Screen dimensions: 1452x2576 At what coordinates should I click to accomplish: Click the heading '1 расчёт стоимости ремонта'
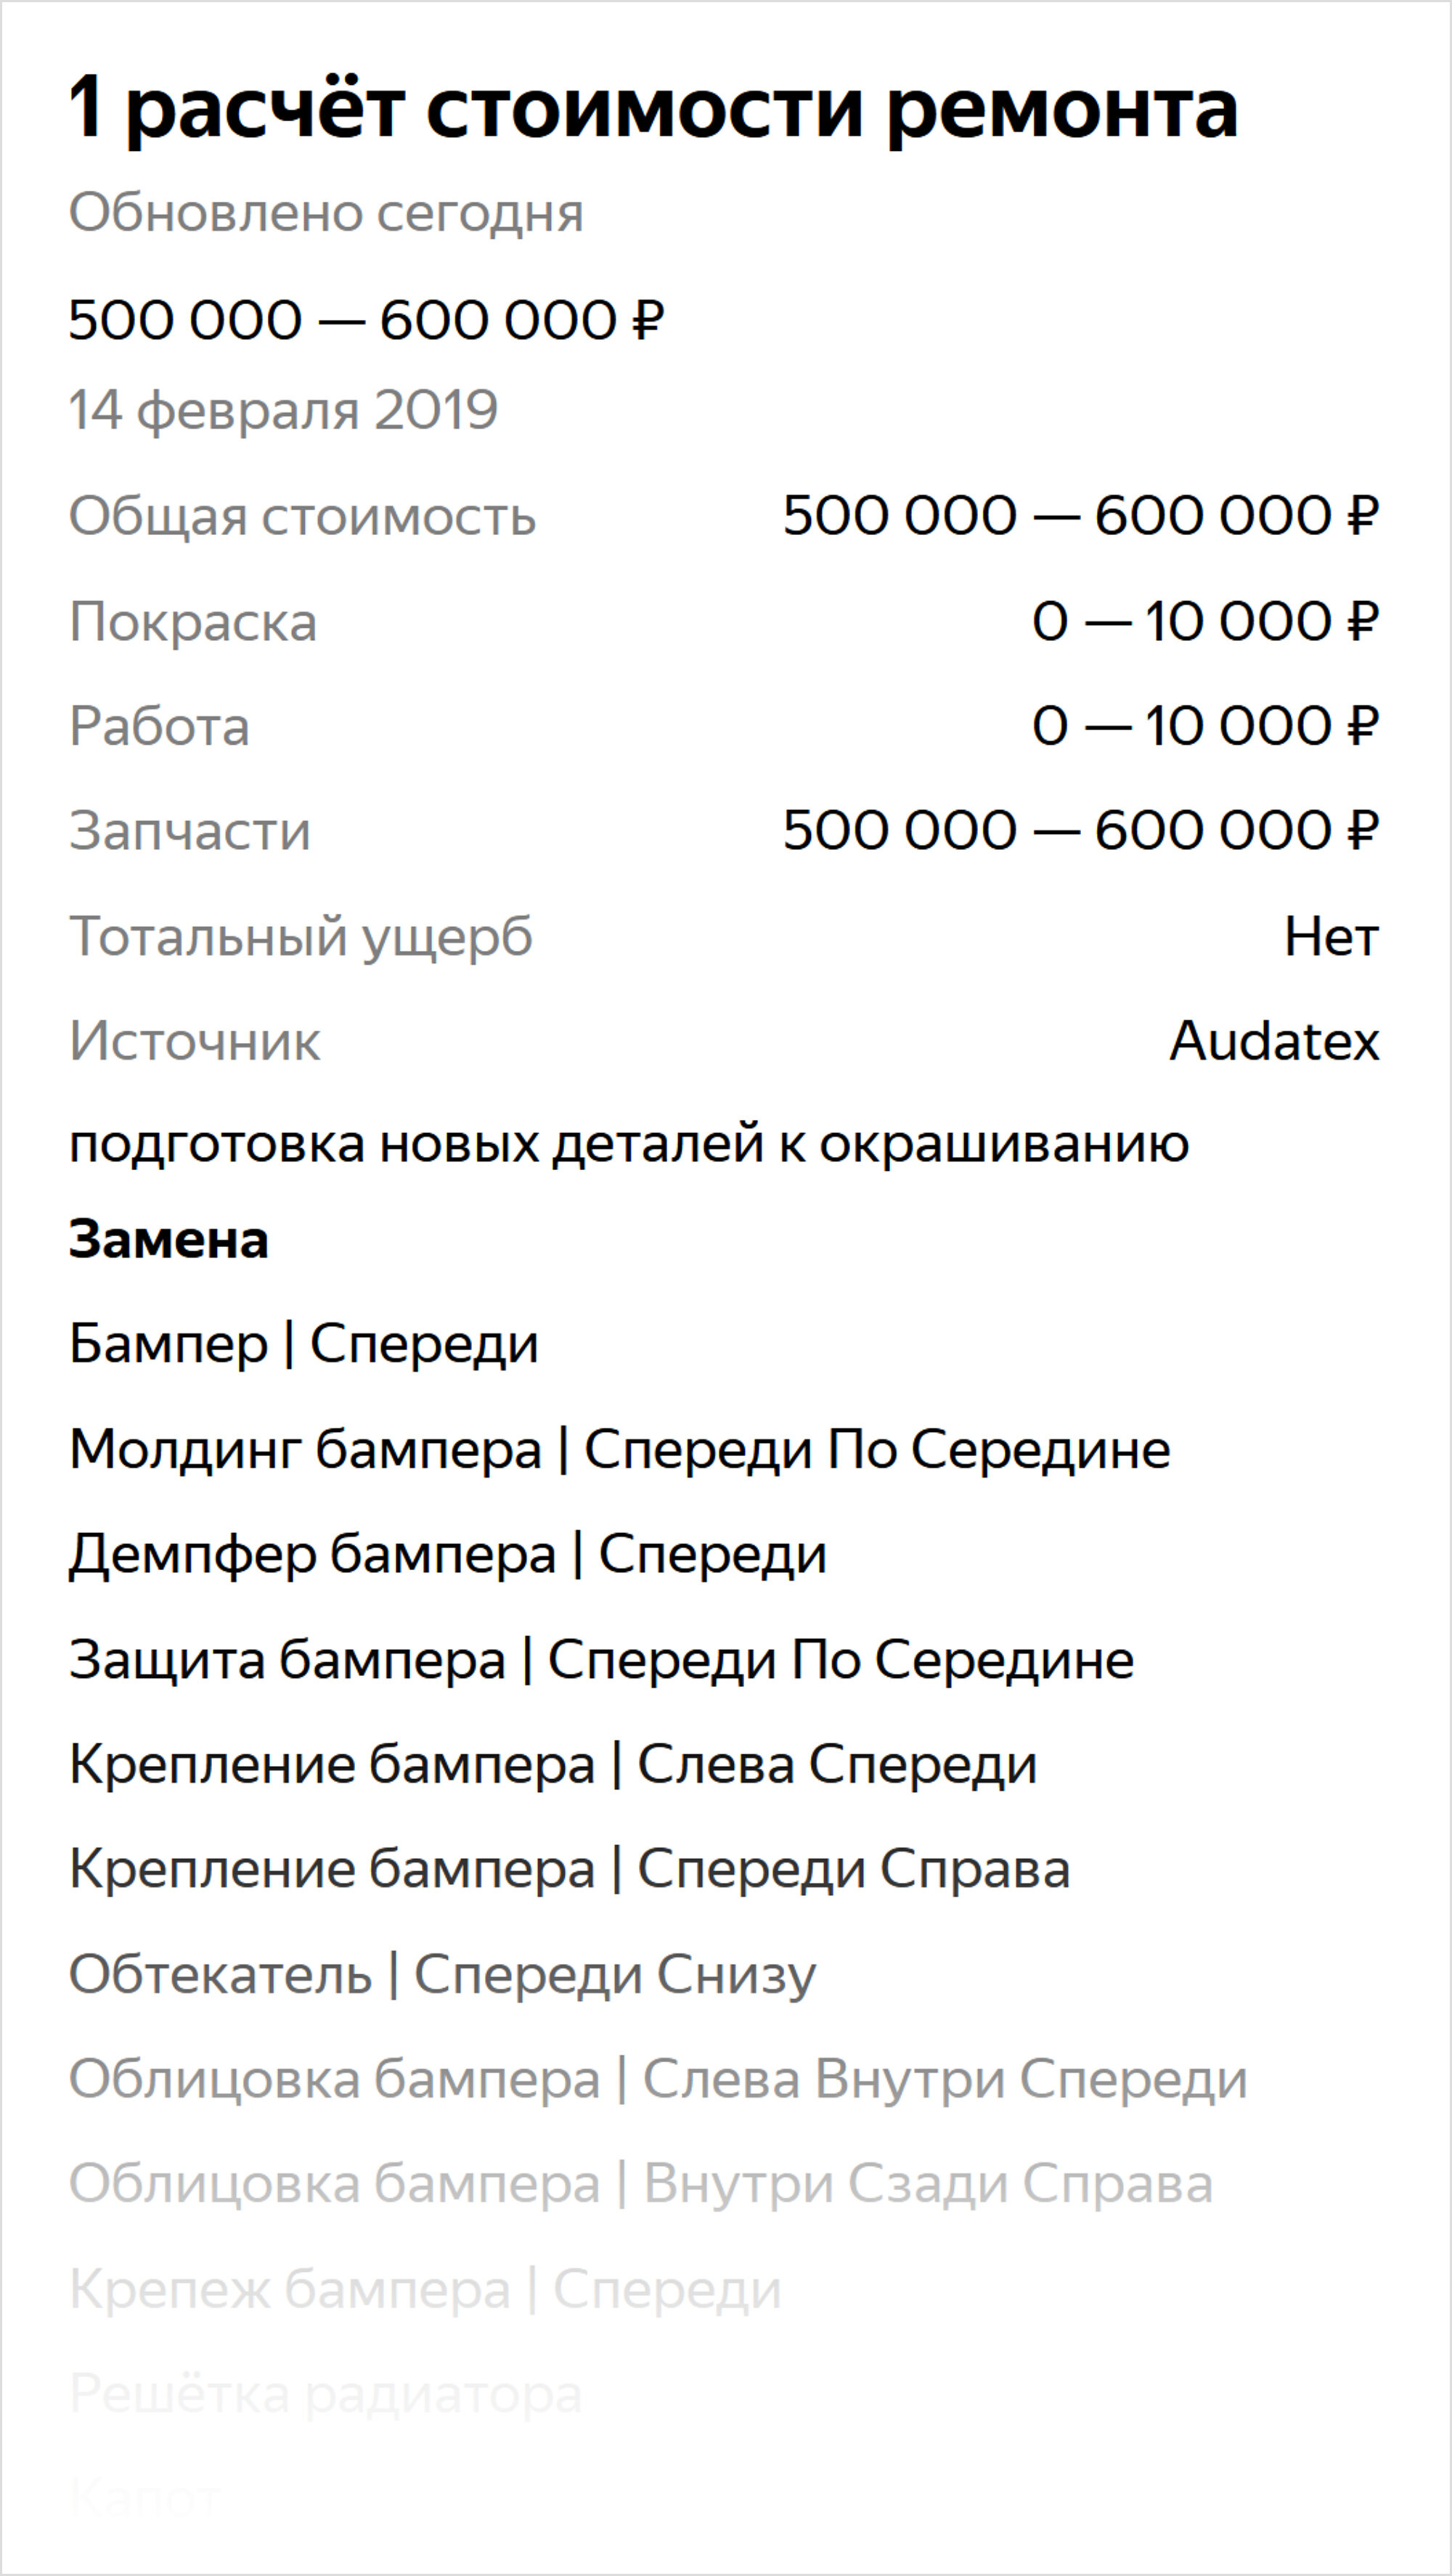tap(653, 108)
